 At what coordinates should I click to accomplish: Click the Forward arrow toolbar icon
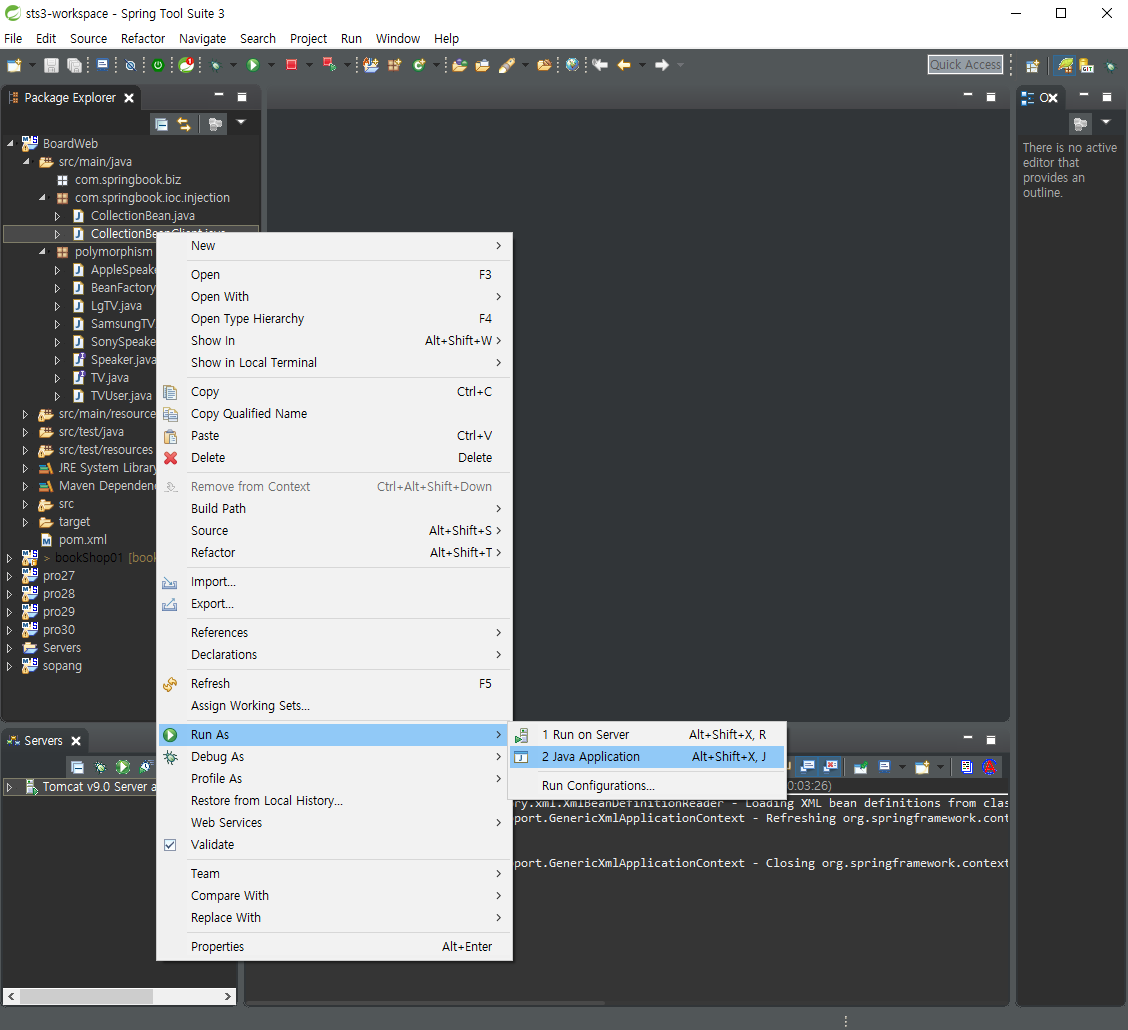tap(662, 65)
